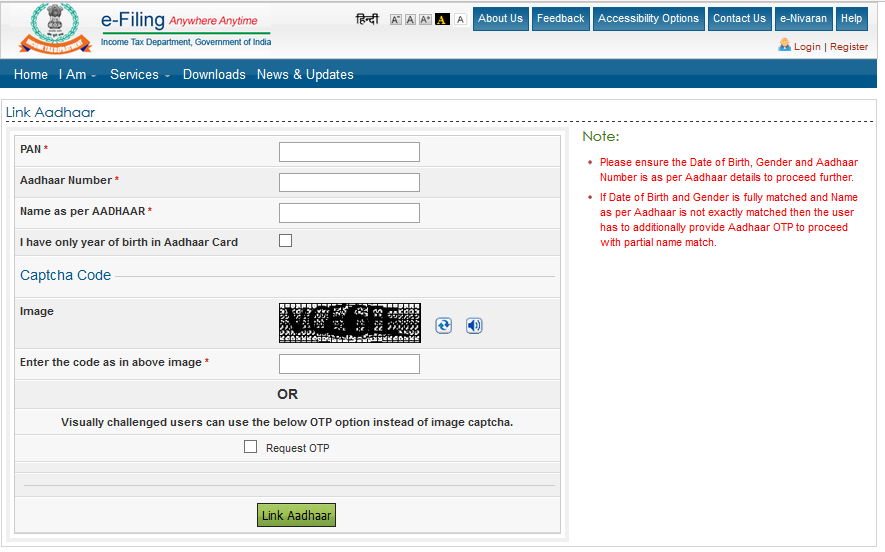Click the 'Income Tax Department, Government of India' text

tap(186, 42)
